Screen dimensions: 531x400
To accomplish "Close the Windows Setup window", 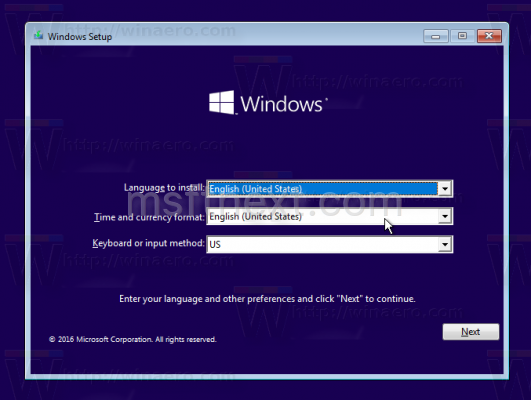I will 489,36.
